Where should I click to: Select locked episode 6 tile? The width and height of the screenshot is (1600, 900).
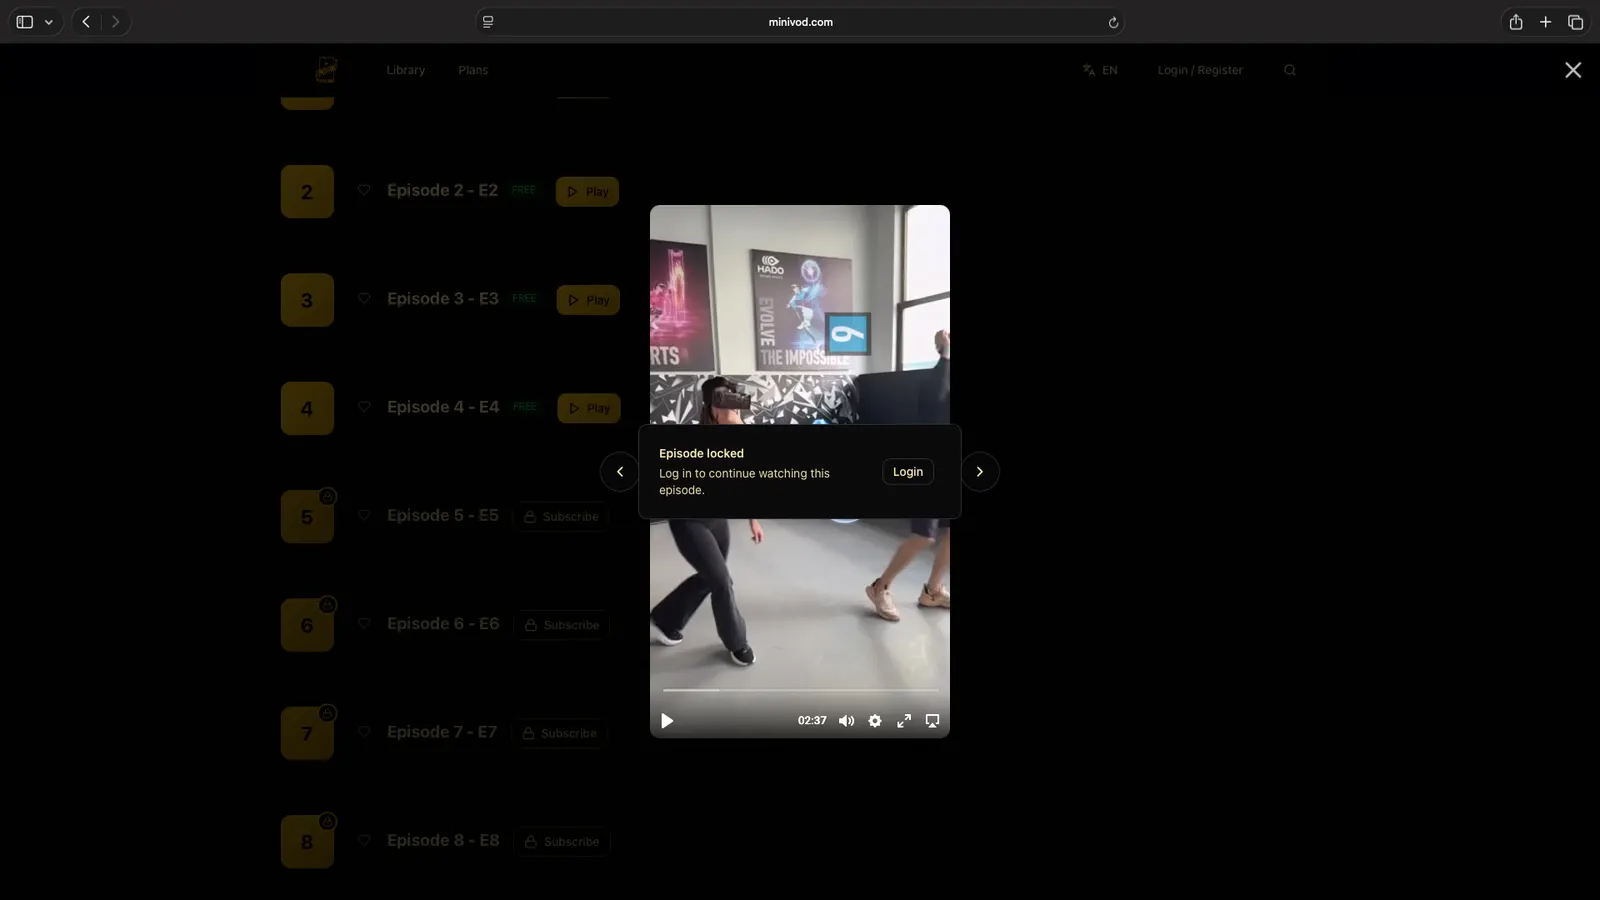[x=307, y=625]
